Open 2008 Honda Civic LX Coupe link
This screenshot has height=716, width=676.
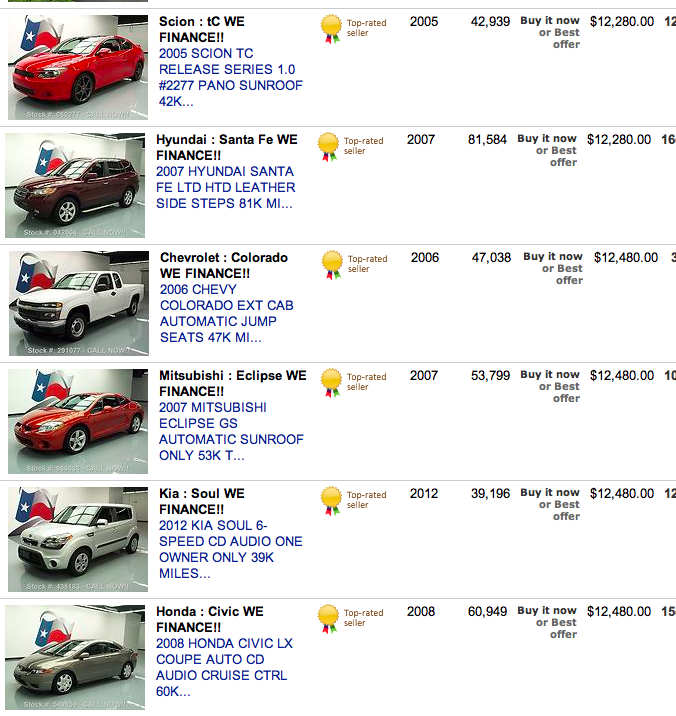(x=224, y=667)
